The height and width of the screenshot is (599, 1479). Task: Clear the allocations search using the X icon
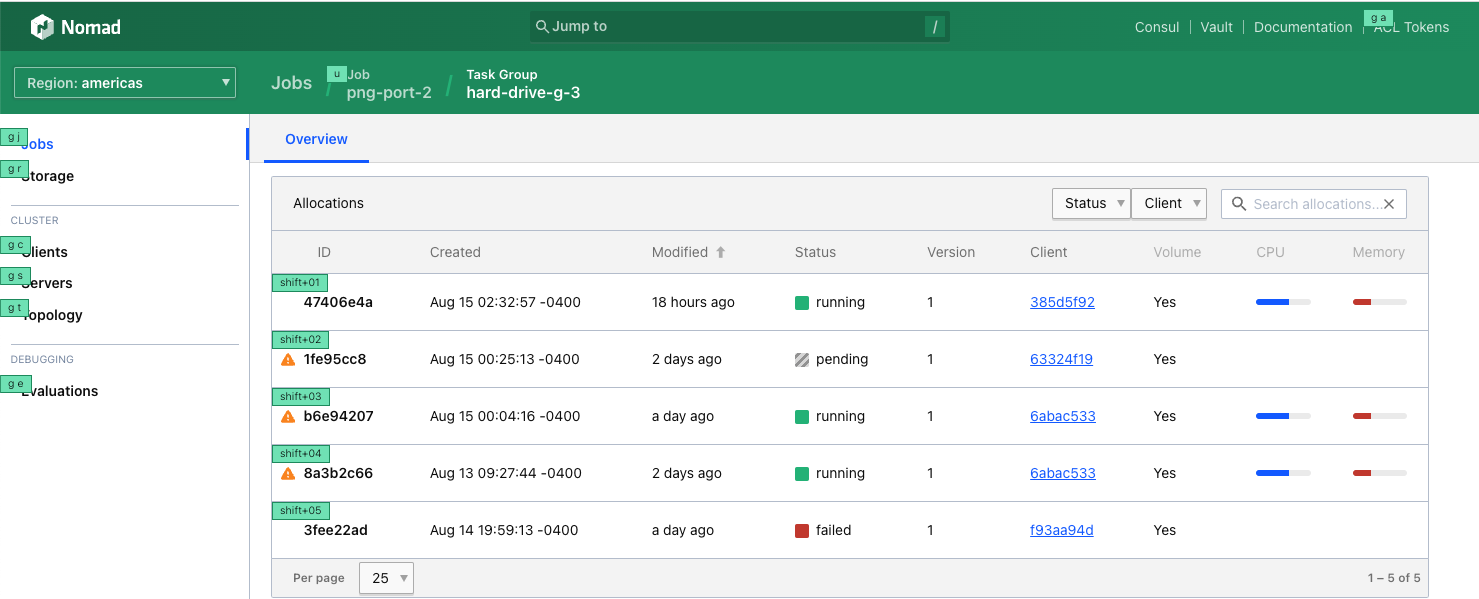point(1389,203)
